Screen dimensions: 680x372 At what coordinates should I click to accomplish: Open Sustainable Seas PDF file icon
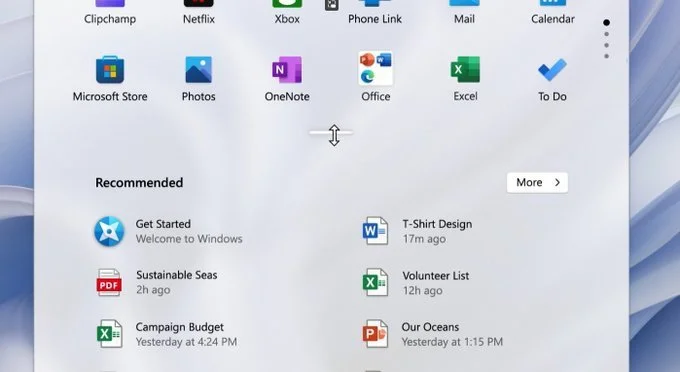(109, 283)
